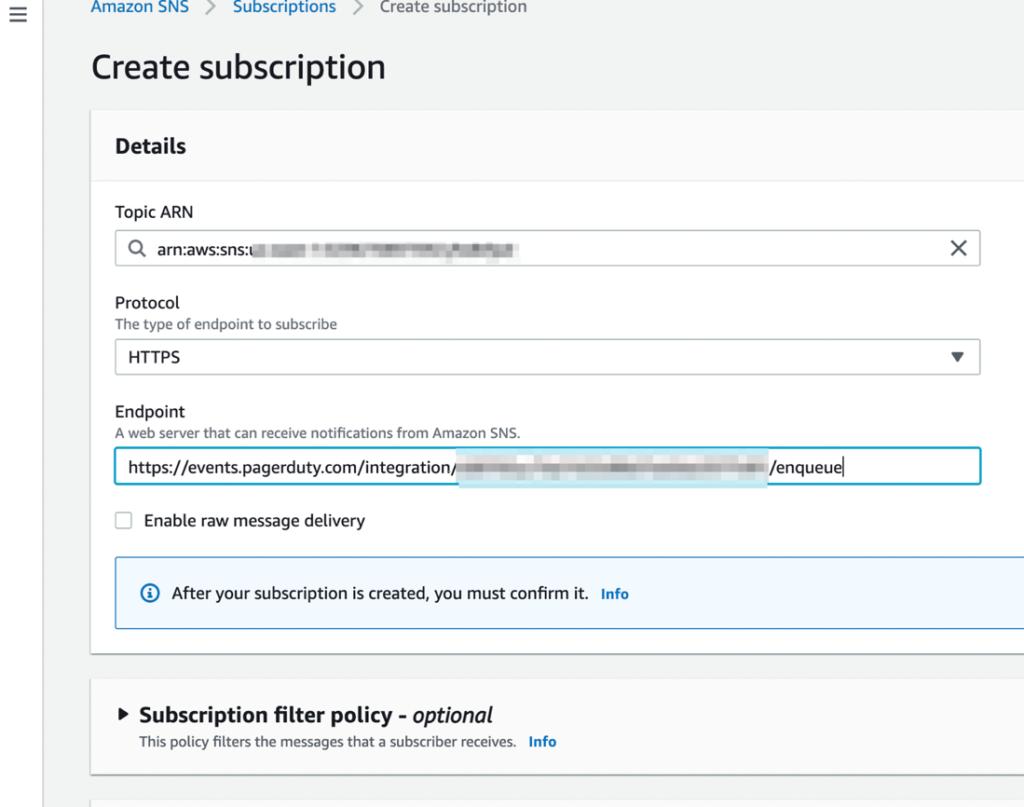The image size is (1024, 807).
Task: Click the Info link about subscription confirmation
Action: coord(614,593)
